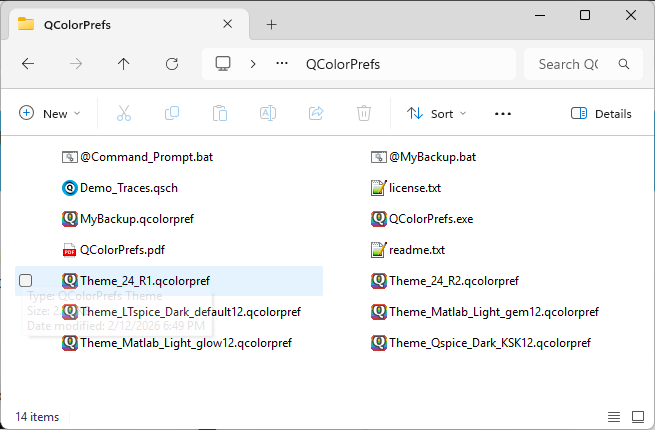The height and width of the screenshot is (430, 655).
Task: Refresh the current folder view
Action: click(171, 64)
